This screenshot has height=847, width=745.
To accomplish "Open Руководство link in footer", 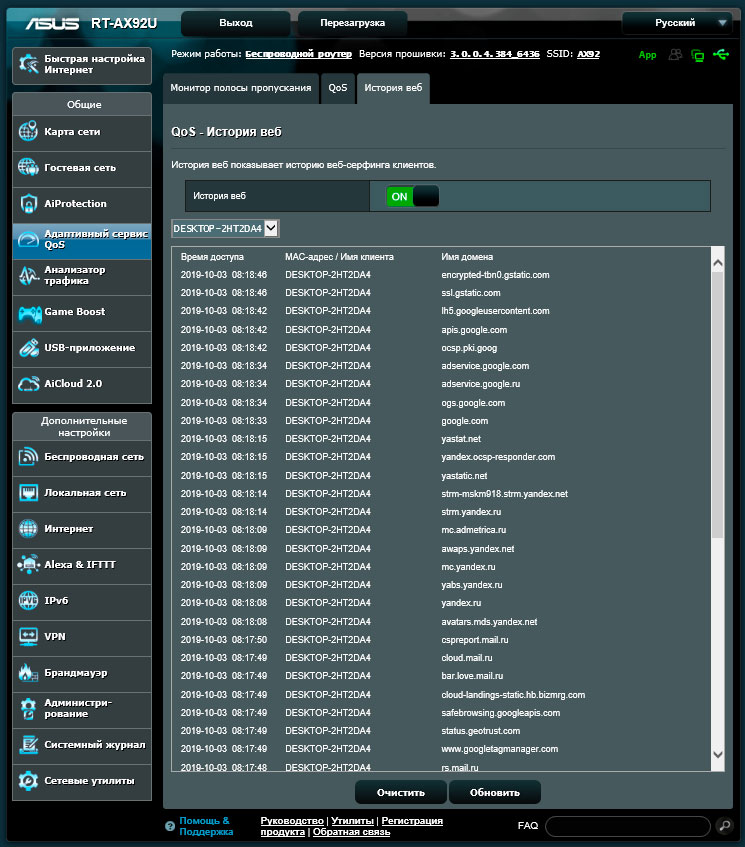I will click(x=292, y=821).
